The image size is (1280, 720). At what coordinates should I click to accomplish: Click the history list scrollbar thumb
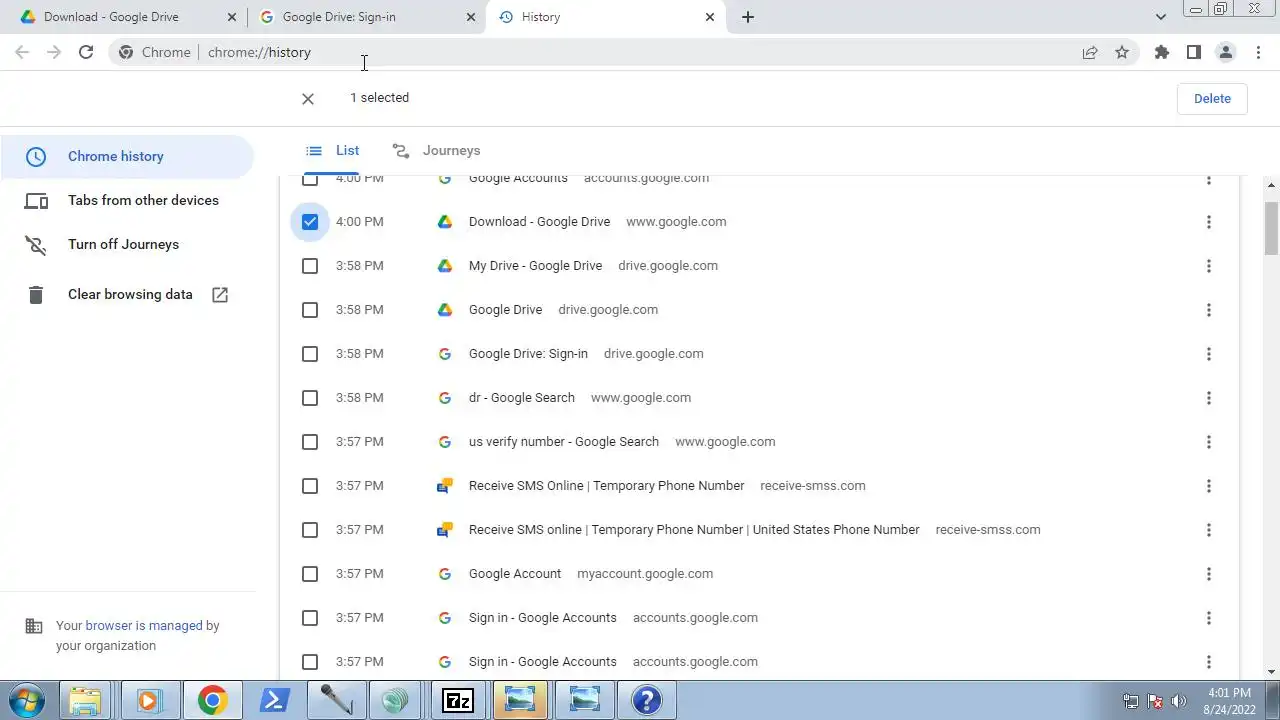click(x=1271, y=228)
